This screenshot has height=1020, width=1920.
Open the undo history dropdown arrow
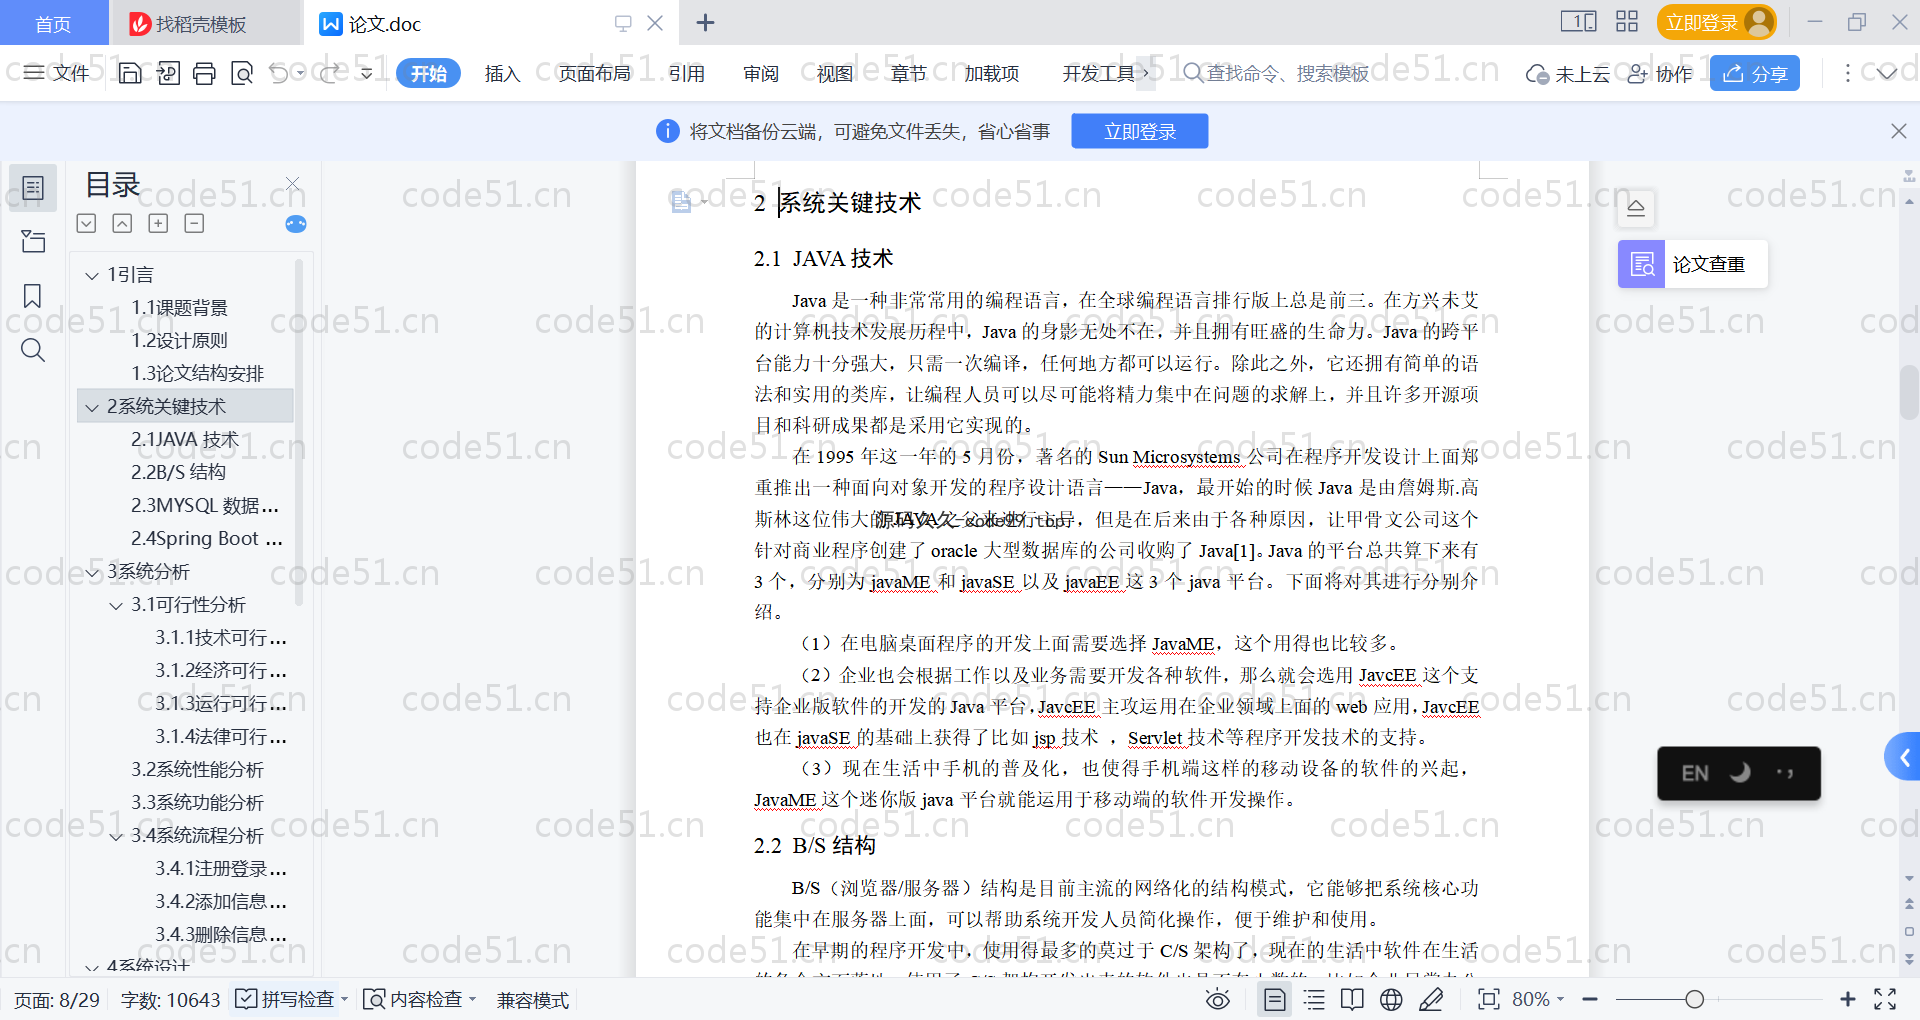pyautogui.click(x=300, y=73)
